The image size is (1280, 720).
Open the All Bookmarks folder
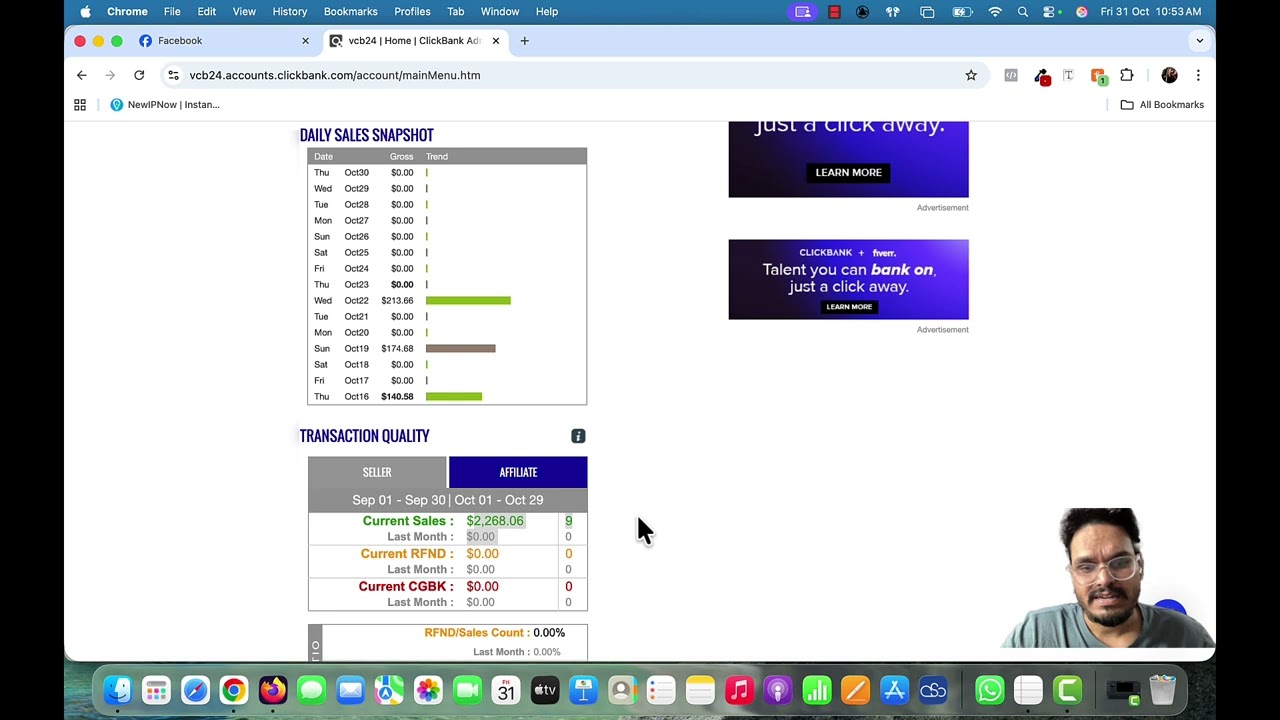[x=1162, y=104]
